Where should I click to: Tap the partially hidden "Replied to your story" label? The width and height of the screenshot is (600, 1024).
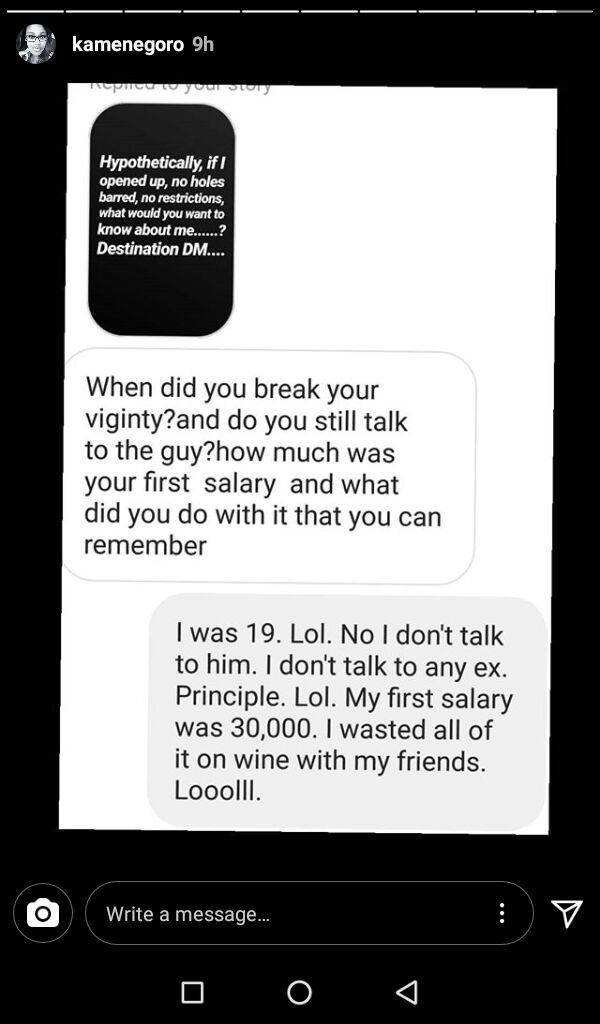tap(180, 88)
